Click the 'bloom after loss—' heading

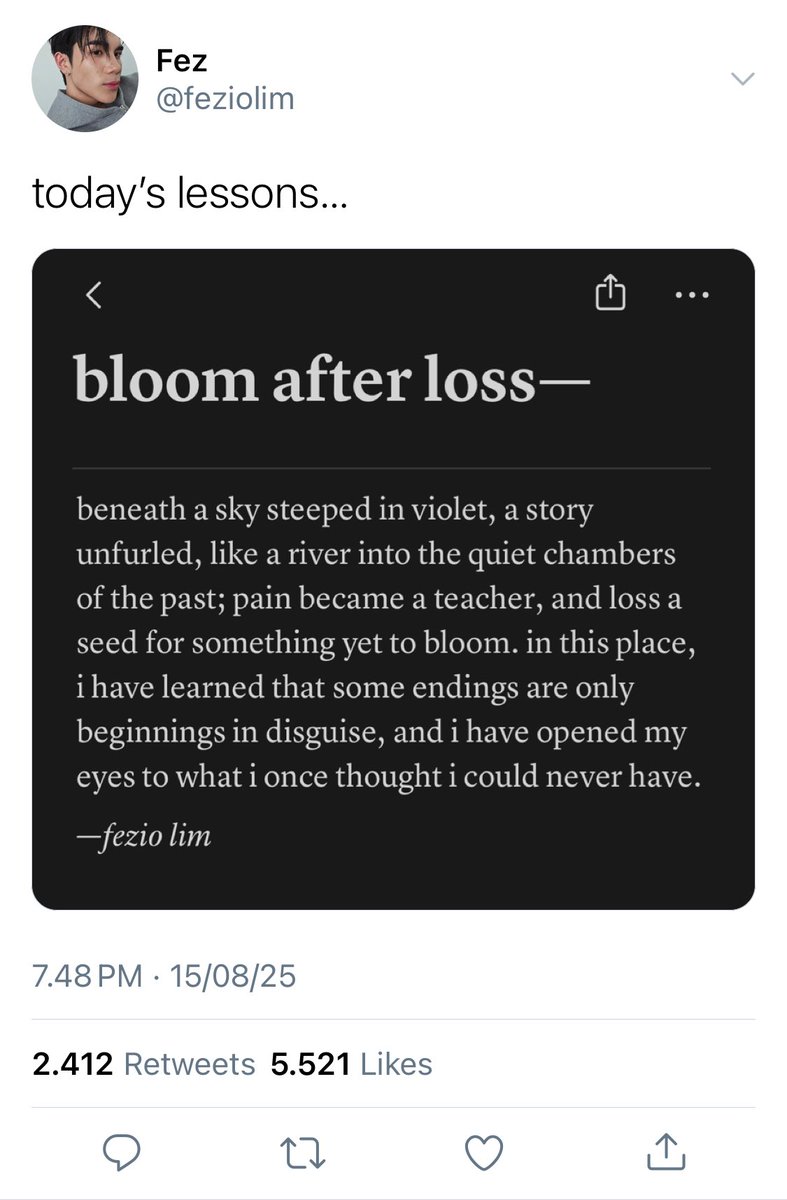tap(332, 380)
